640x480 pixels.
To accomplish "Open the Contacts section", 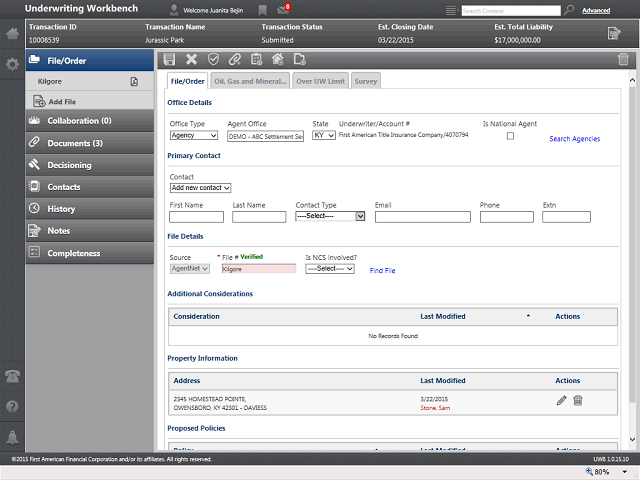I will click(90, 187).
